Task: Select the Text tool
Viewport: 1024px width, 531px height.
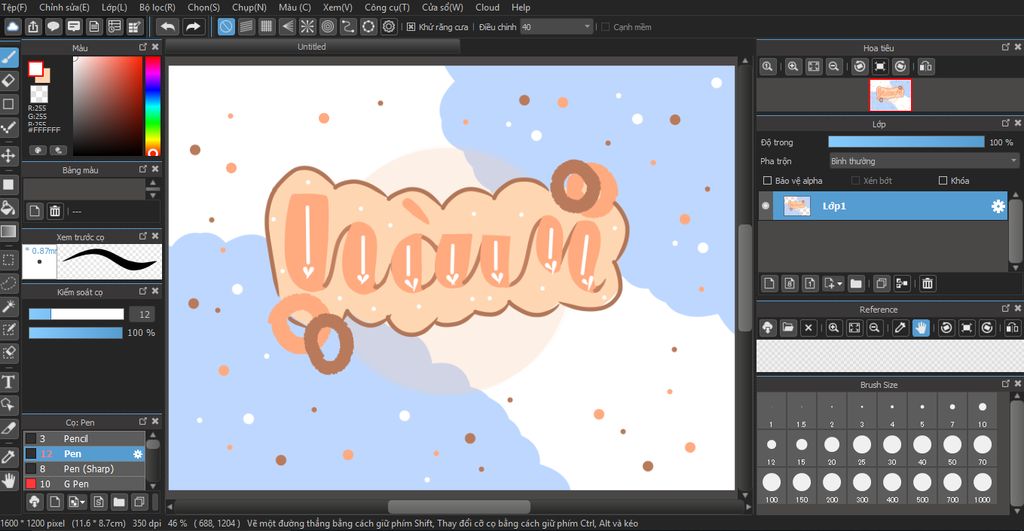Action: 8,381
